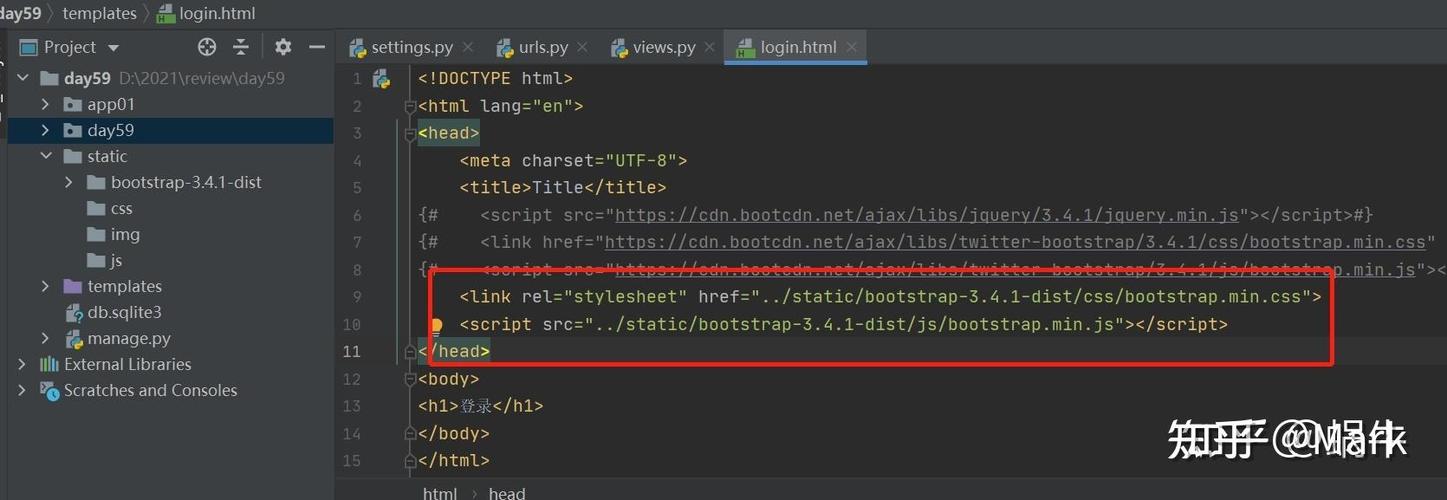Click the locate/select opened file icon

(207, 47)
